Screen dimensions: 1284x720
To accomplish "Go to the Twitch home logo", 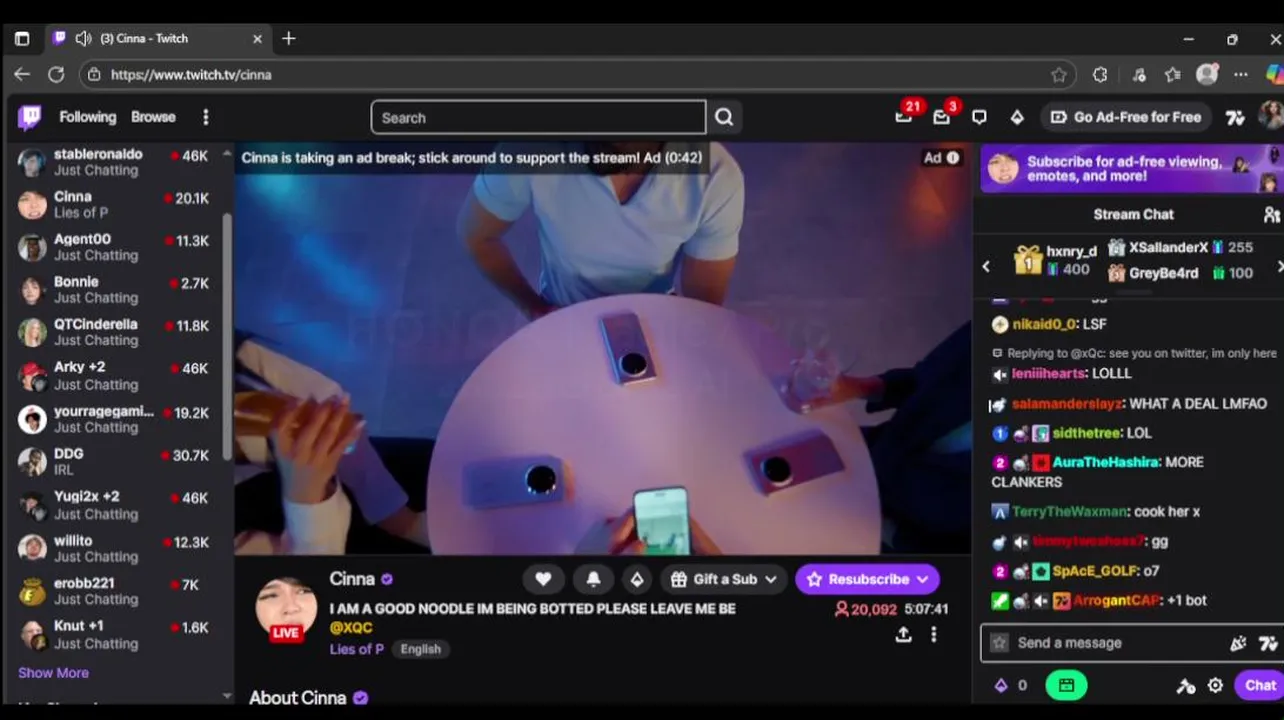I will [x=30, y=117].
